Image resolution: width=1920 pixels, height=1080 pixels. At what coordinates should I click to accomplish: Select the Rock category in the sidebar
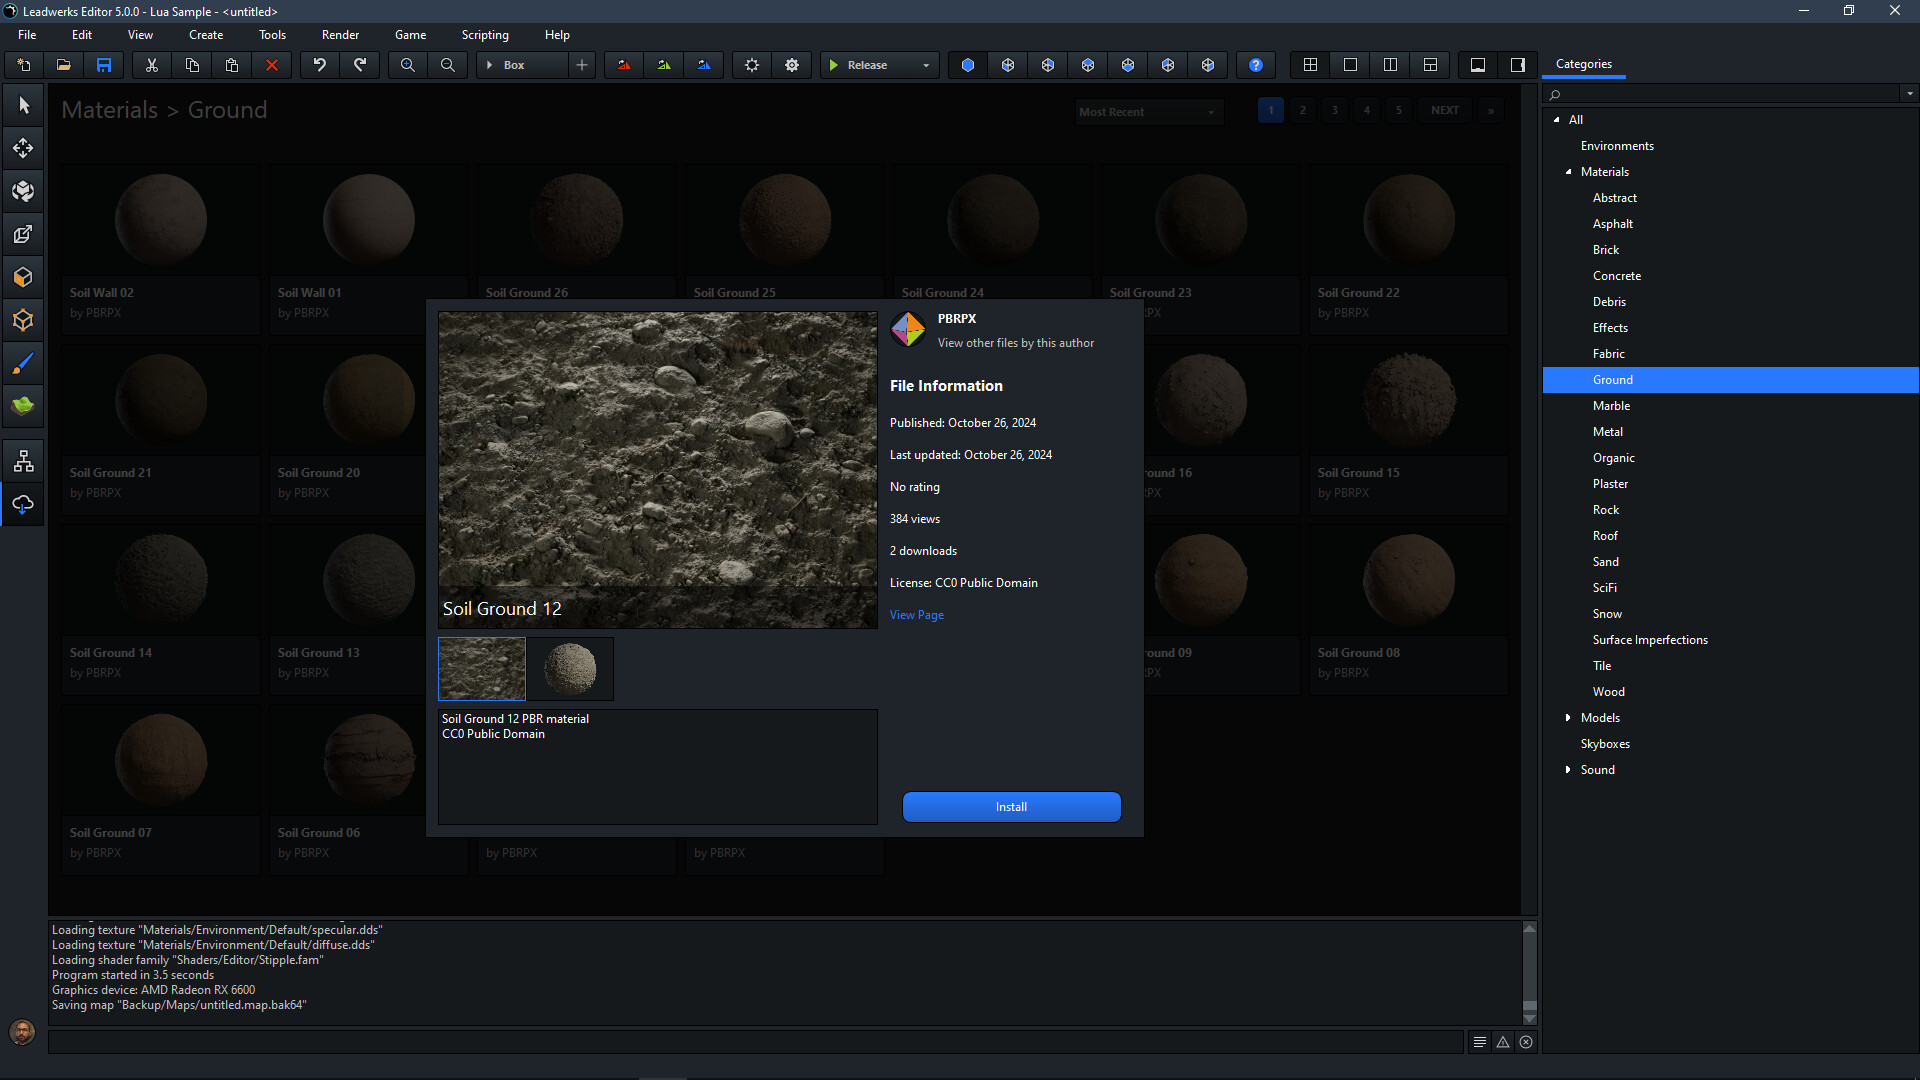coord(1605,509)
